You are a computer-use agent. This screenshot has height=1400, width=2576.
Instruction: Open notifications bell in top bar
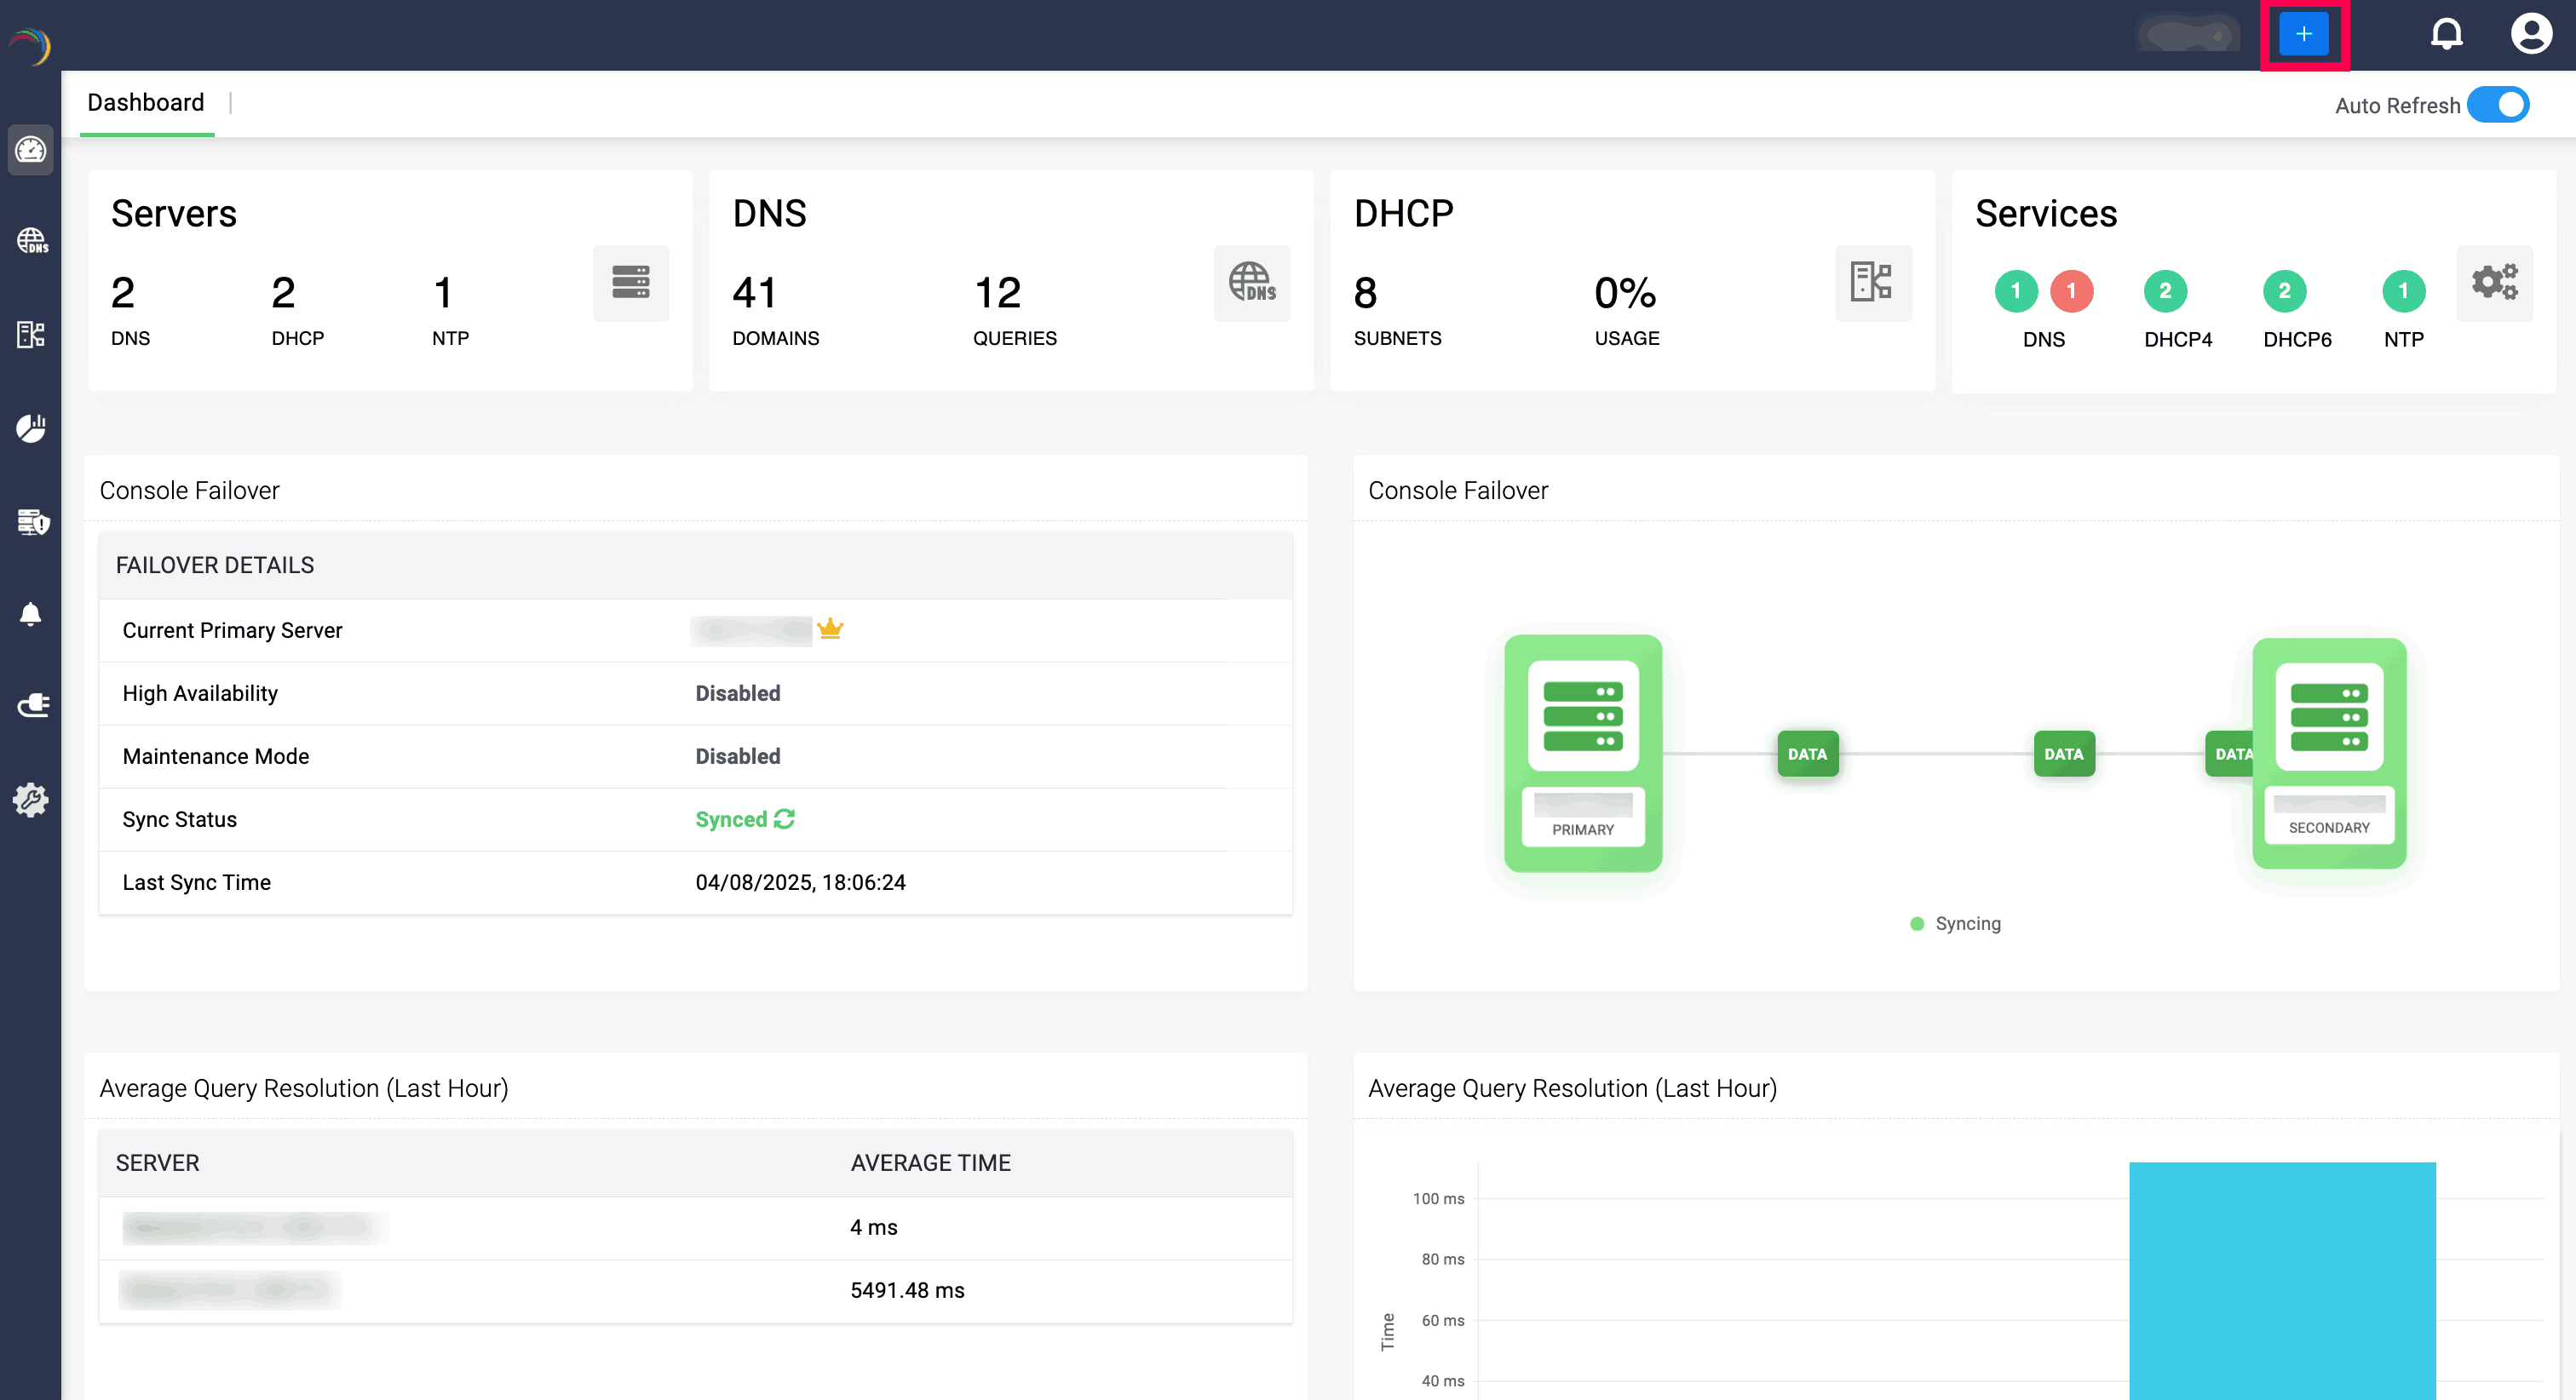(x=2446, y=34)
